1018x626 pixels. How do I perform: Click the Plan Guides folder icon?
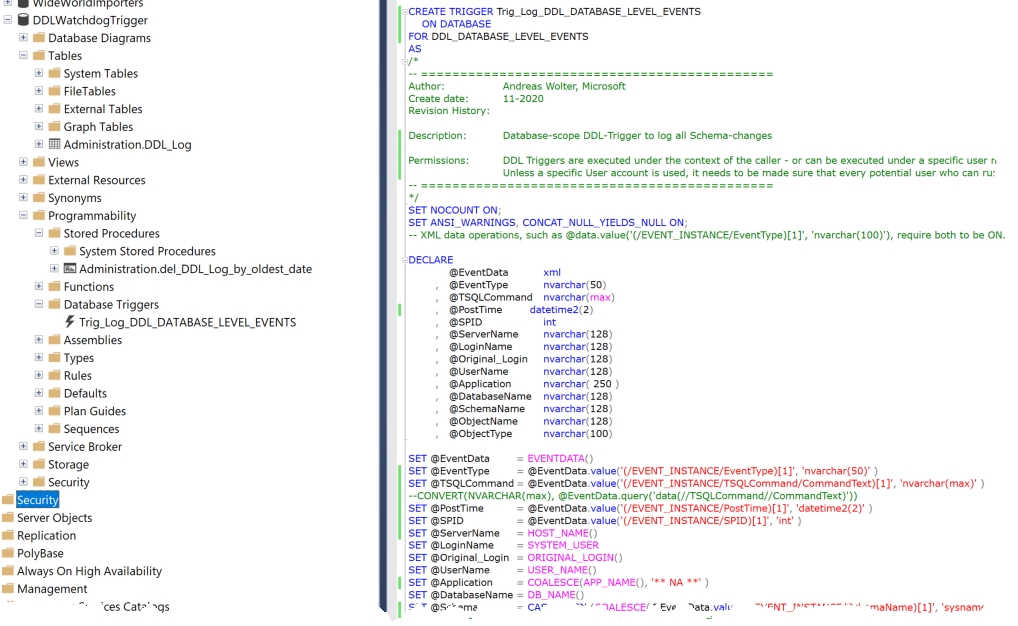tap(55, 410)
